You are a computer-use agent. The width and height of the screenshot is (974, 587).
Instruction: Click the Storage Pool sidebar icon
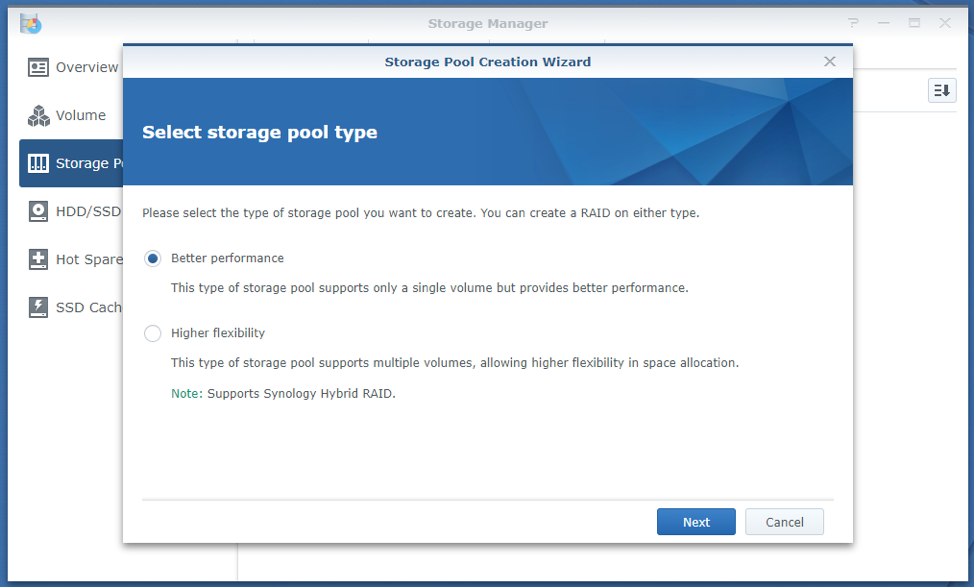[39, 163]
